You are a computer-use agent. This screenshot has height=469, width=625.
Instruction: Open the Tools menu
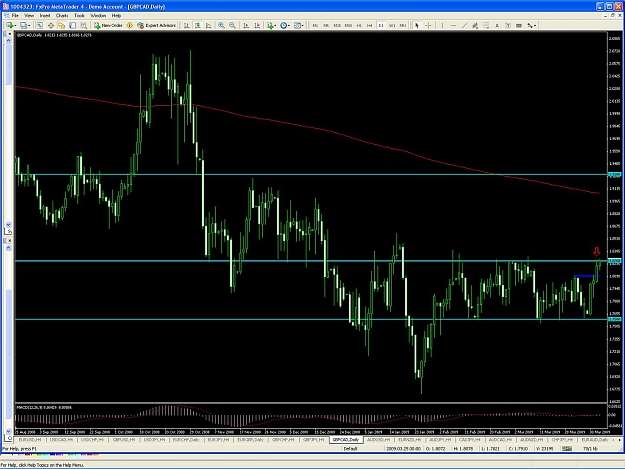[79, 16]
